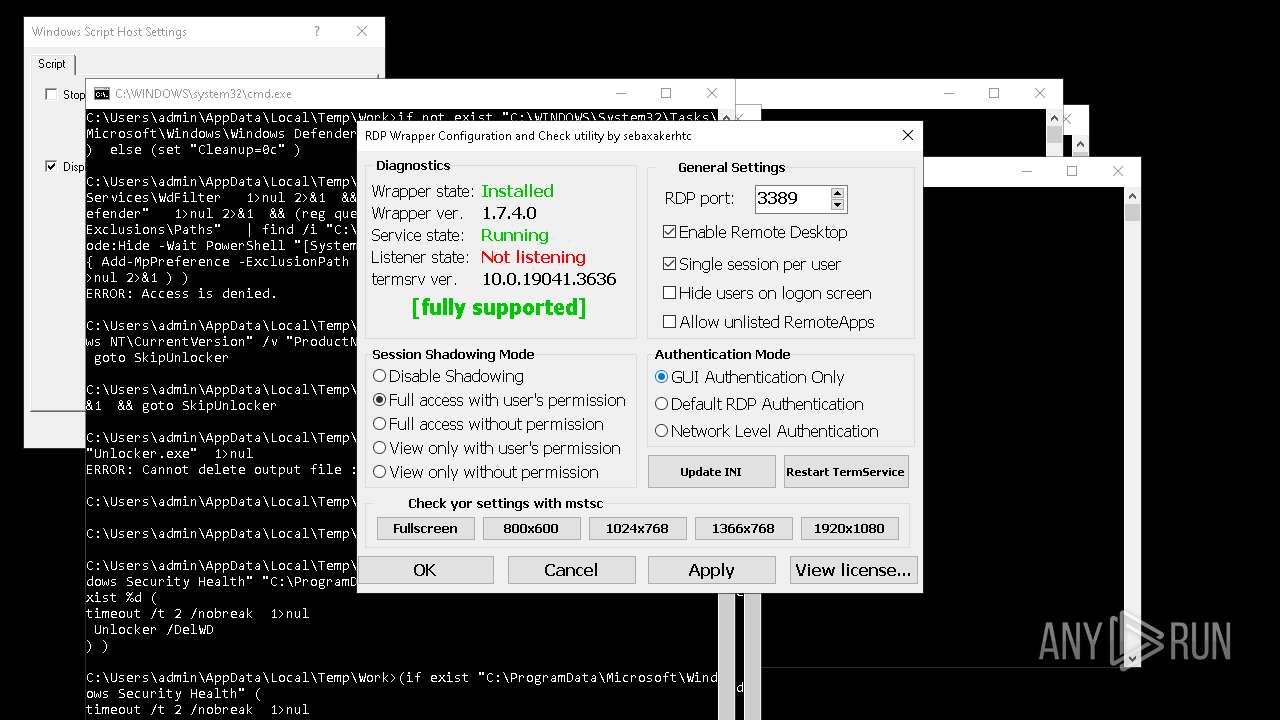The image size is (1280, 720).
Task: Close the Windows Script Host Settings dialog
Action: coord(362,32)
